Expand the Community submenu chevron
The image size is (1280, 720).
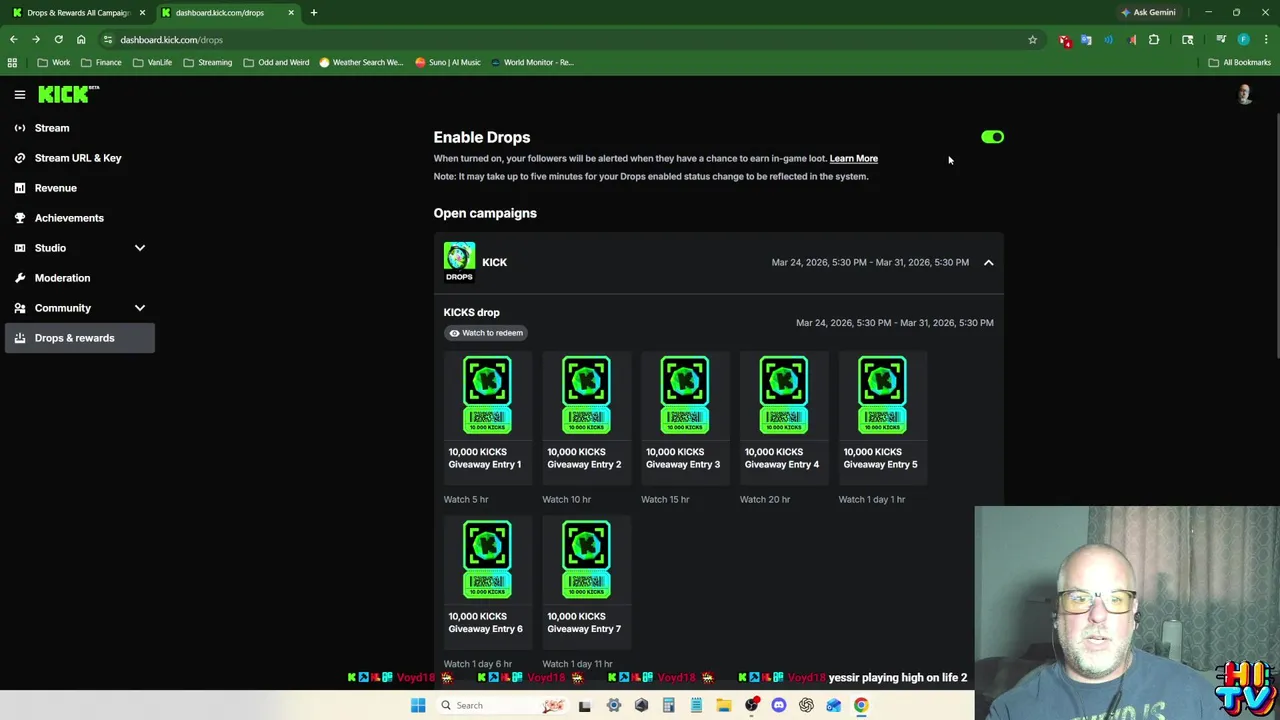click(140, 308)
